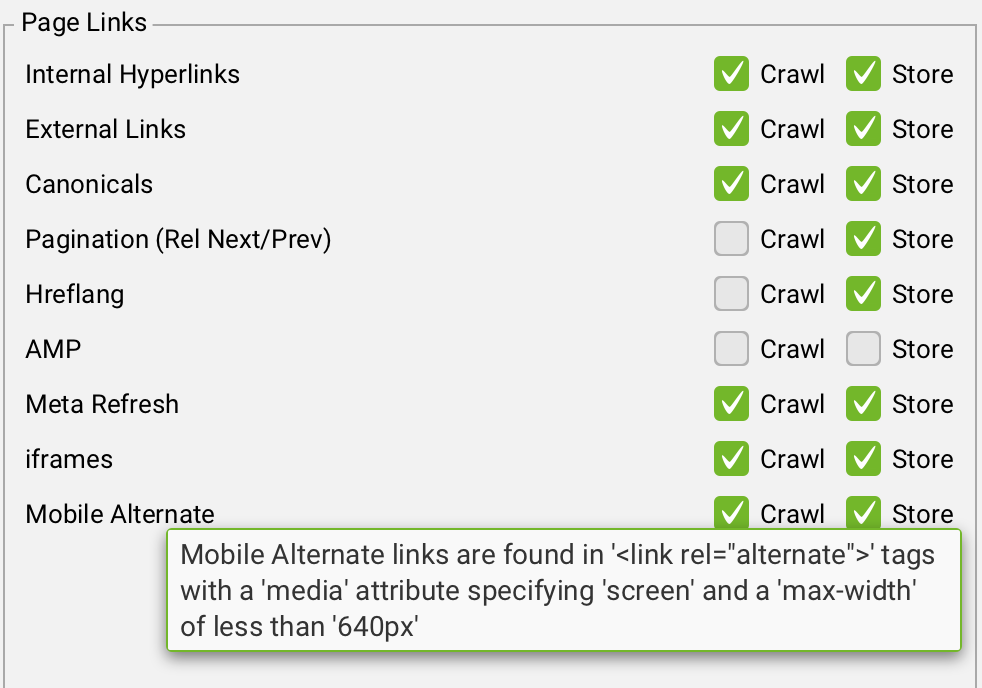
Task: Click the Mobile Alternate tooltip text
Action: pos(562,591)
